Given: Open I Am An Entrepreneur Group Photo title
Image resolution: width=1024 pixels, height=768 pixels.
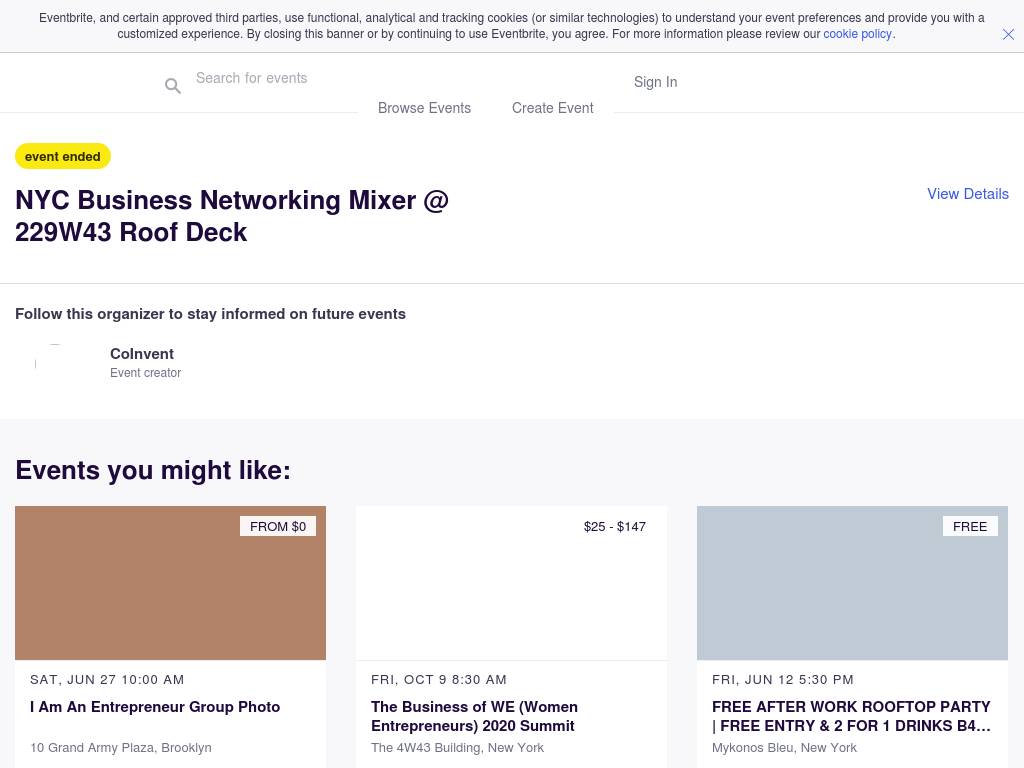Looking at the screenshot, I should coord(155,707).
